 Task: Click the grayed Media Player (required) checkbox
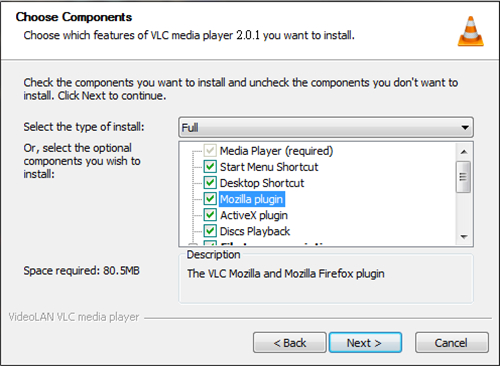pos(210,151)
